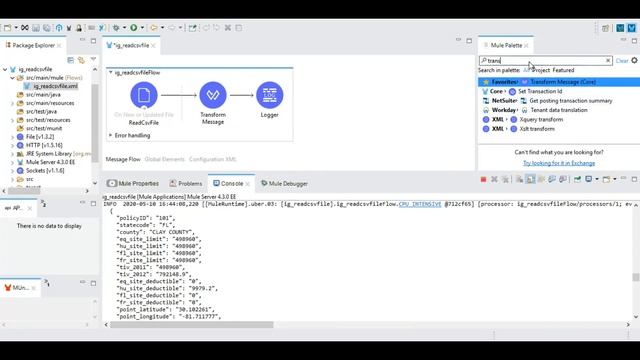Click the Open Perspective icon at top right

pos(605,28)
